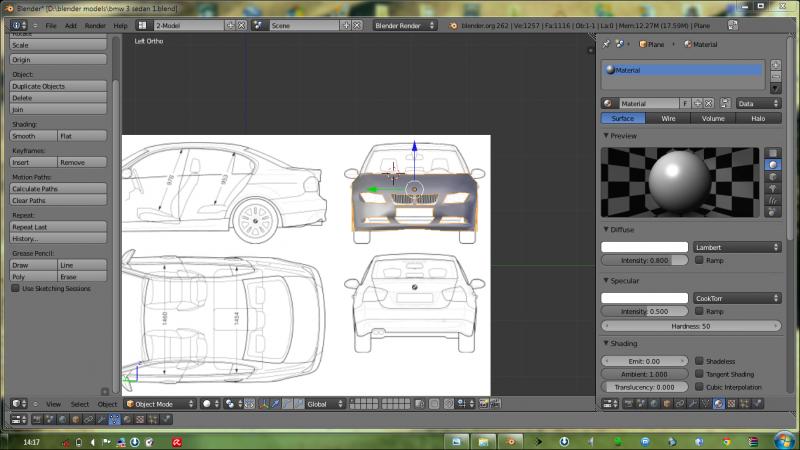
Task: Pin the properties context with the pin icon
Action: click(x=607, y=44)
